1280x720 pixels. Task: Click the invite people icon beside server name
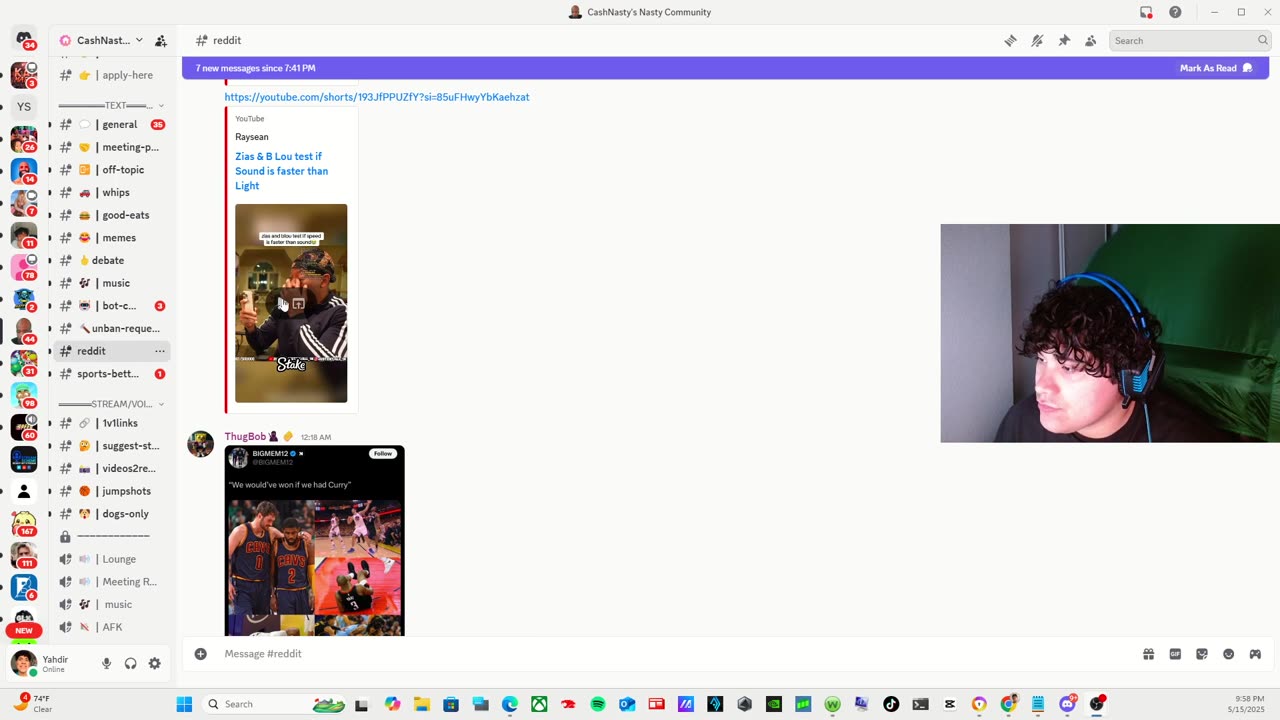(x=160, y=41)
